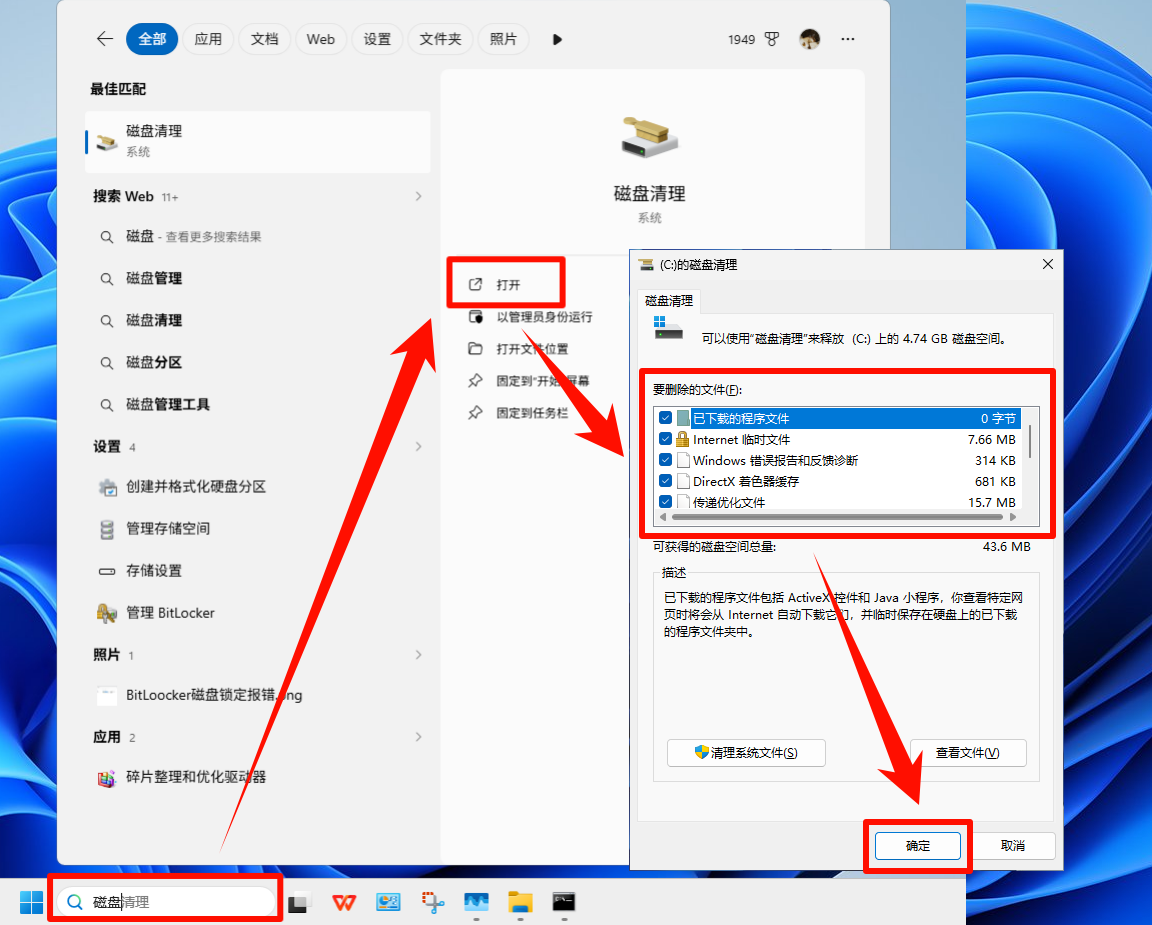Select the 磁盘 - 查看更多搜索结果 suggestion

(x=258, y=237)
